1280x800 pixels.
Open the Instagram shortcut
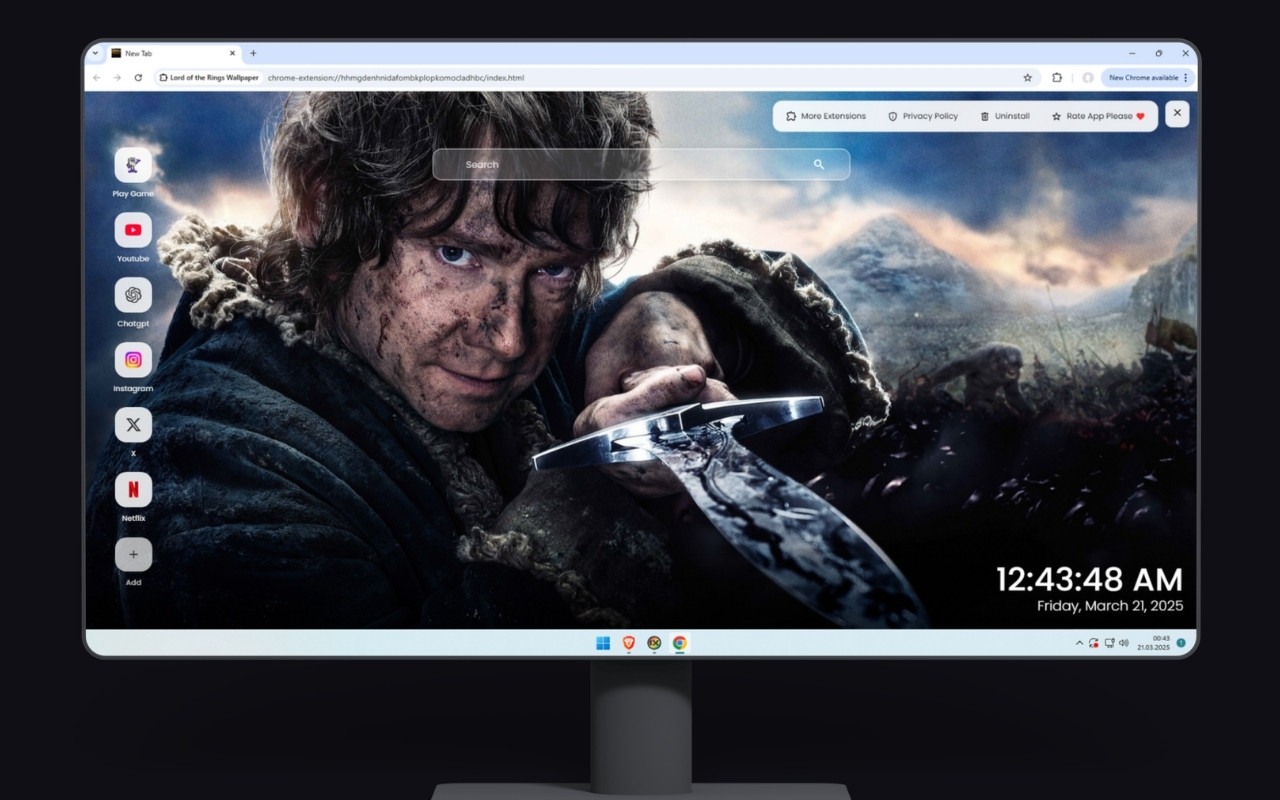(133, 360)
